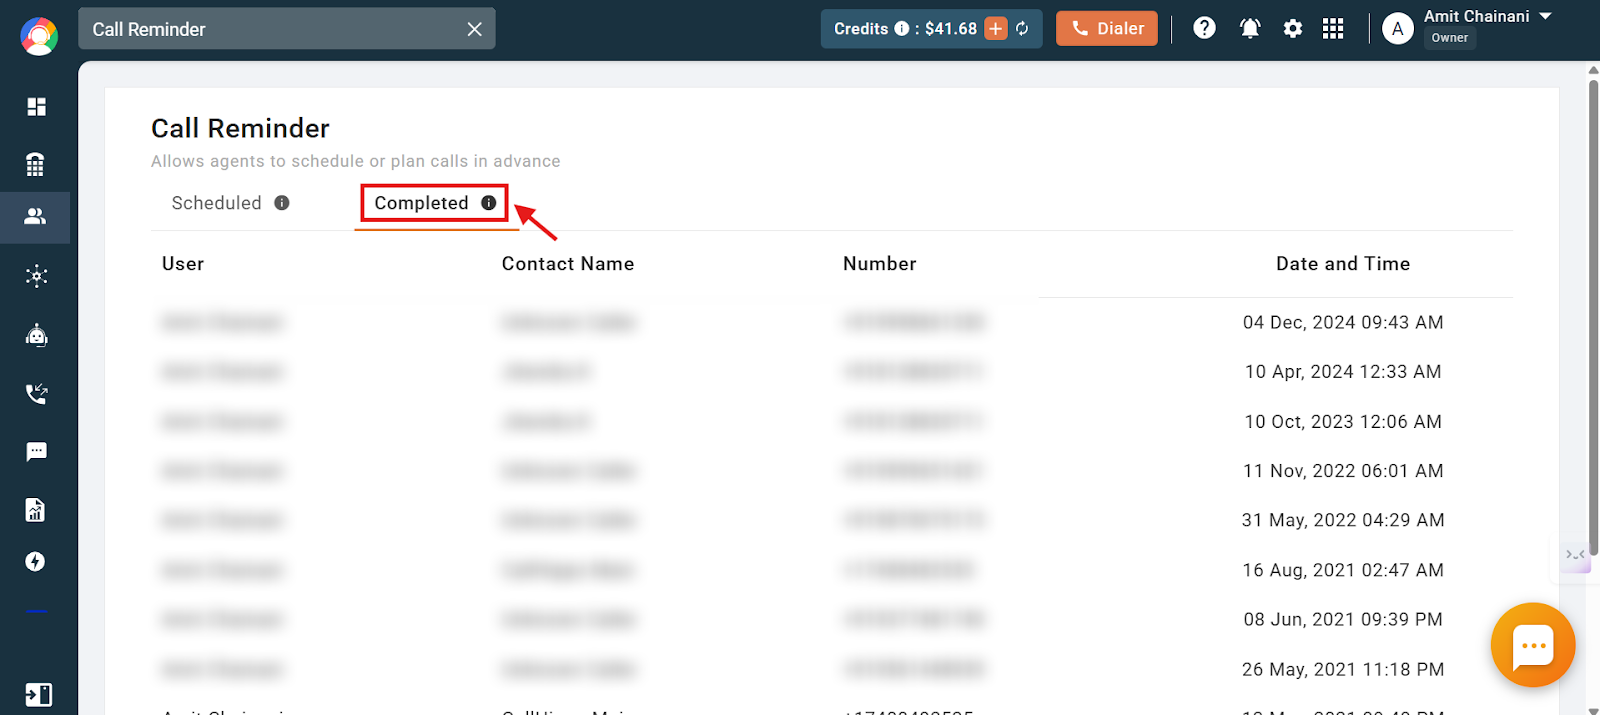The width and height of the screenshot is (1600, 715).
Task: Open the orange live chat bubble
Action: (1533, 645)
